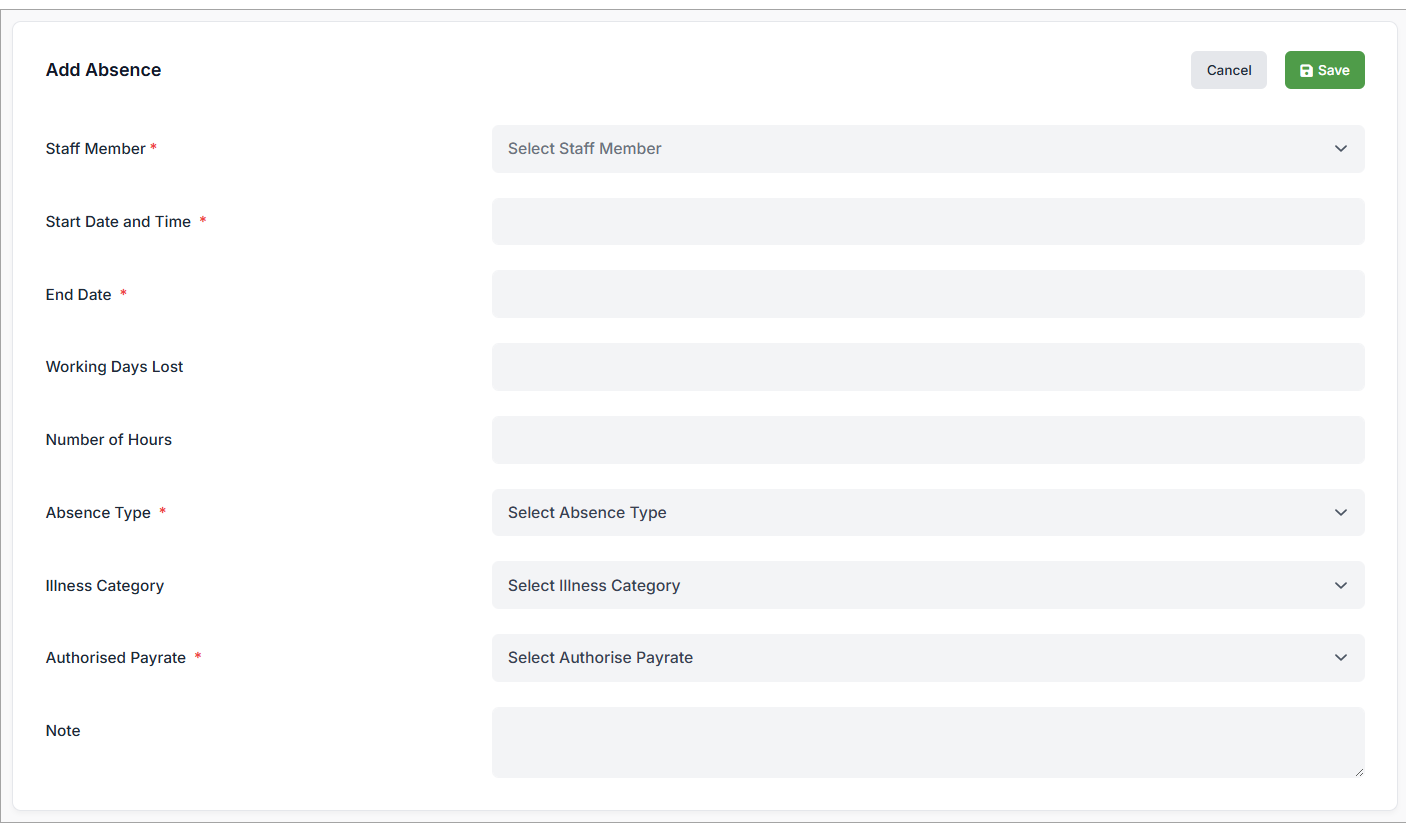
Task: Click the Number of Hours field
Action: click(x=928, y=440)
